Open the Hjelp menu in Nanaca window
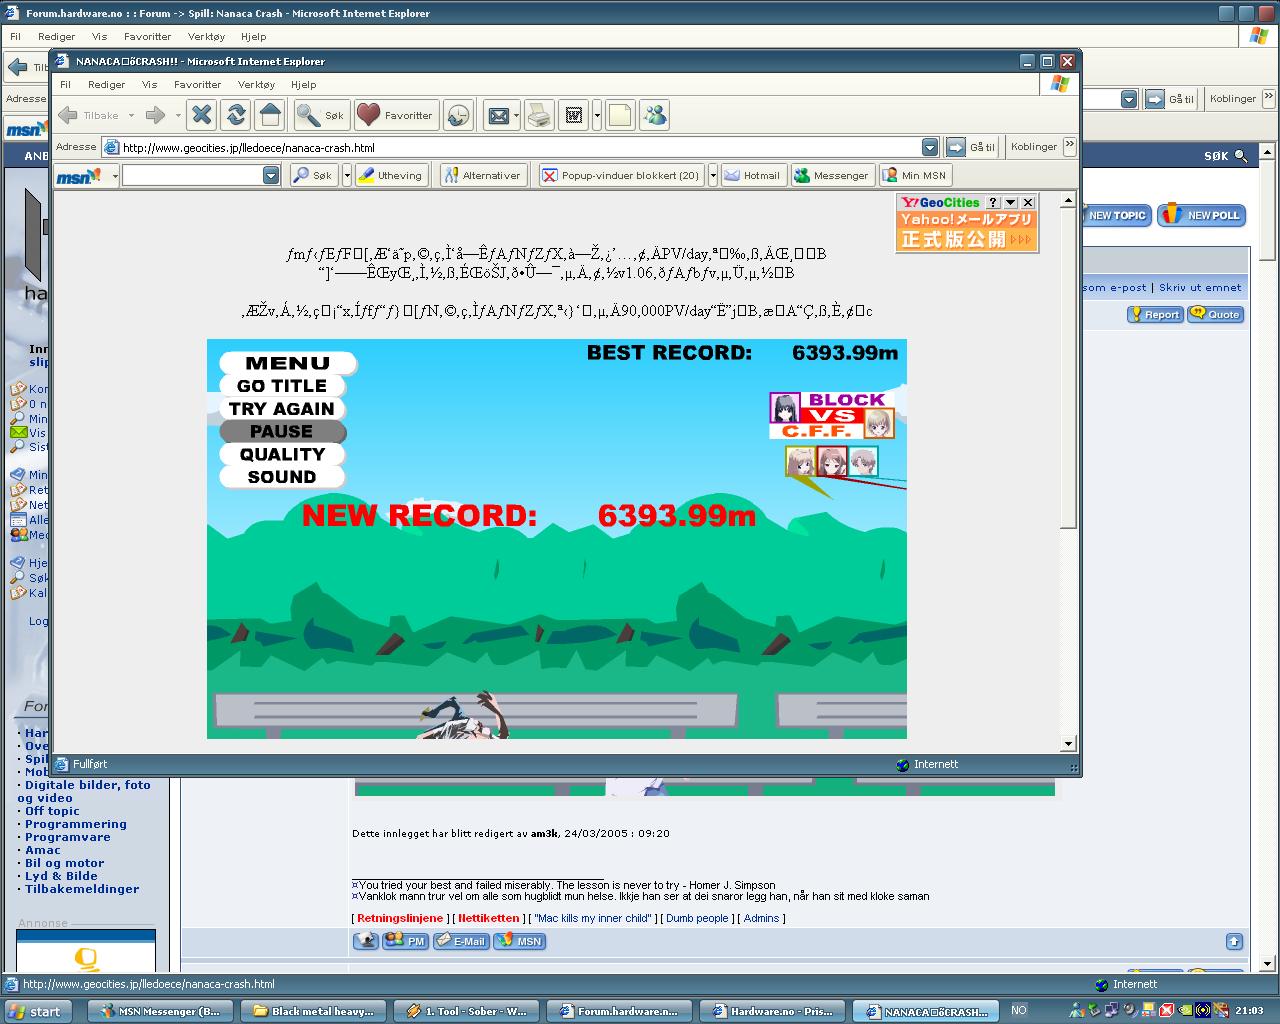 pos(303,85)
